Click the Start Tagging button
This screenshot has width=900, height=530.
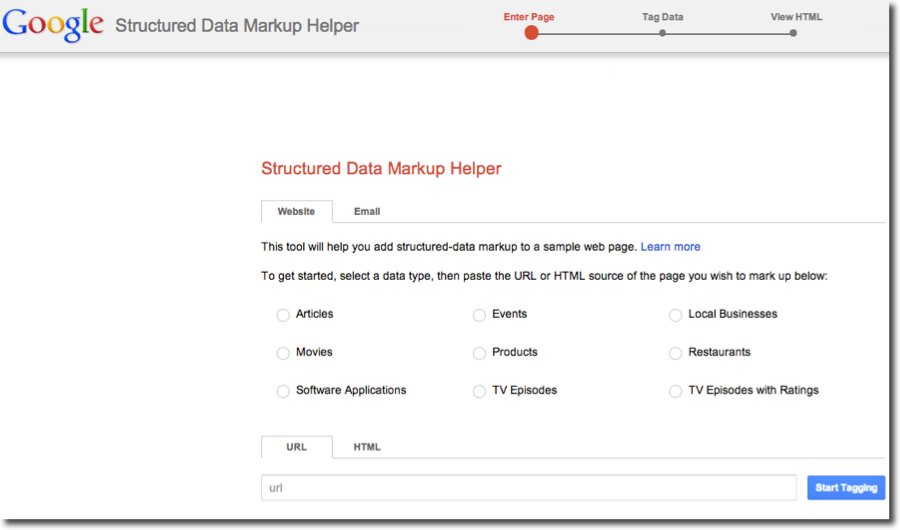(846, 488)
